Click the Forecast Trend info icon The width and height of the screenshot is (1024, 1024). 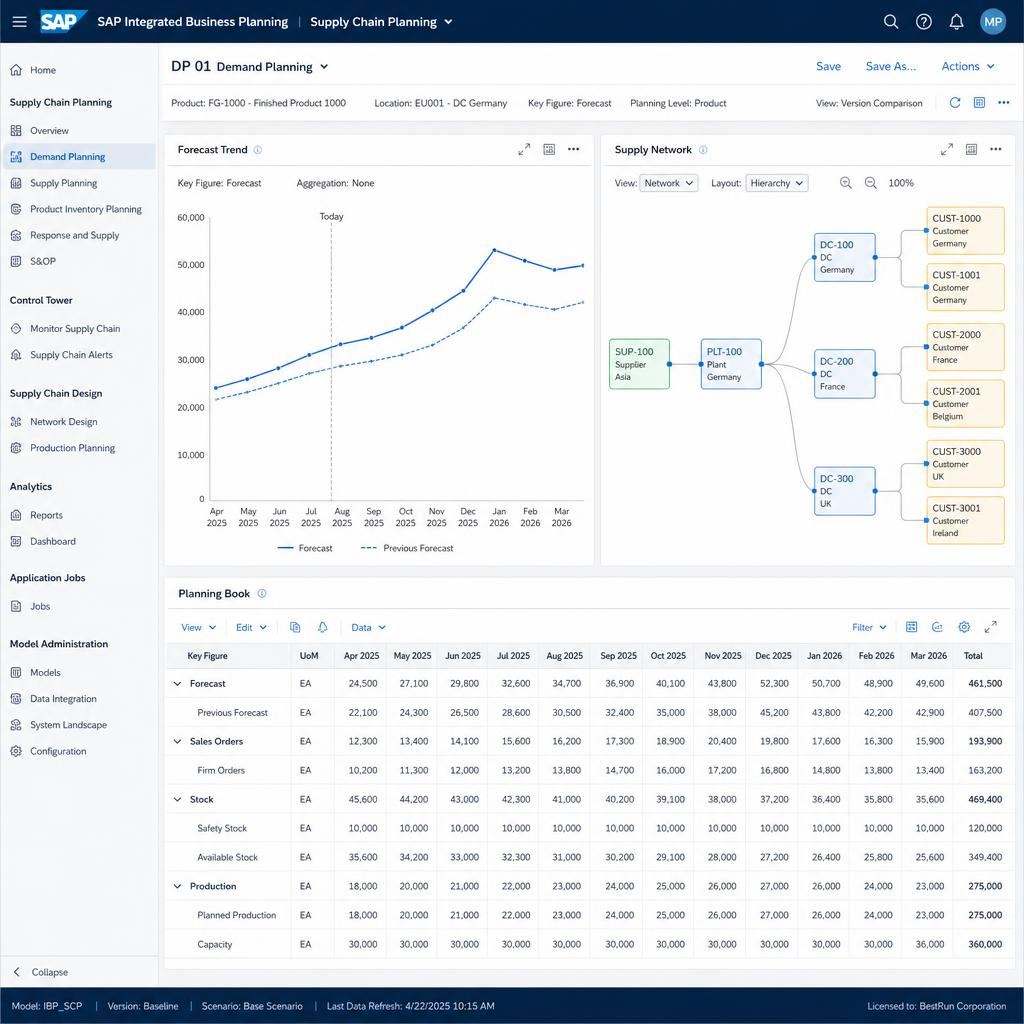tap(257, 150)
